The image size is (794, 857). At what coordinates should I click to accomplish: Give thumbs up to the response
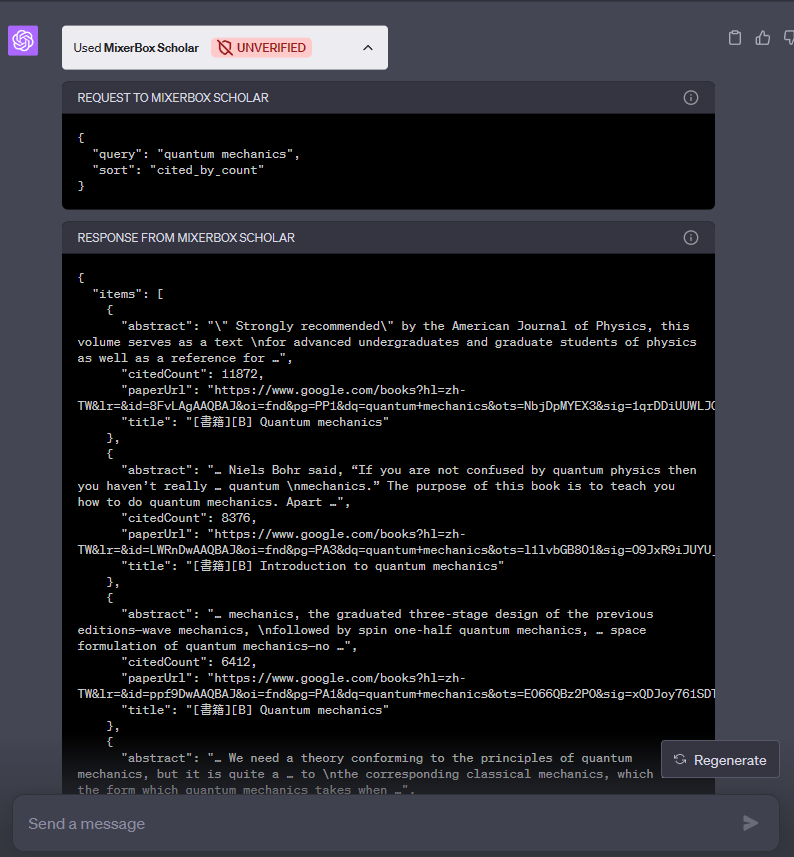pos(762,38)
